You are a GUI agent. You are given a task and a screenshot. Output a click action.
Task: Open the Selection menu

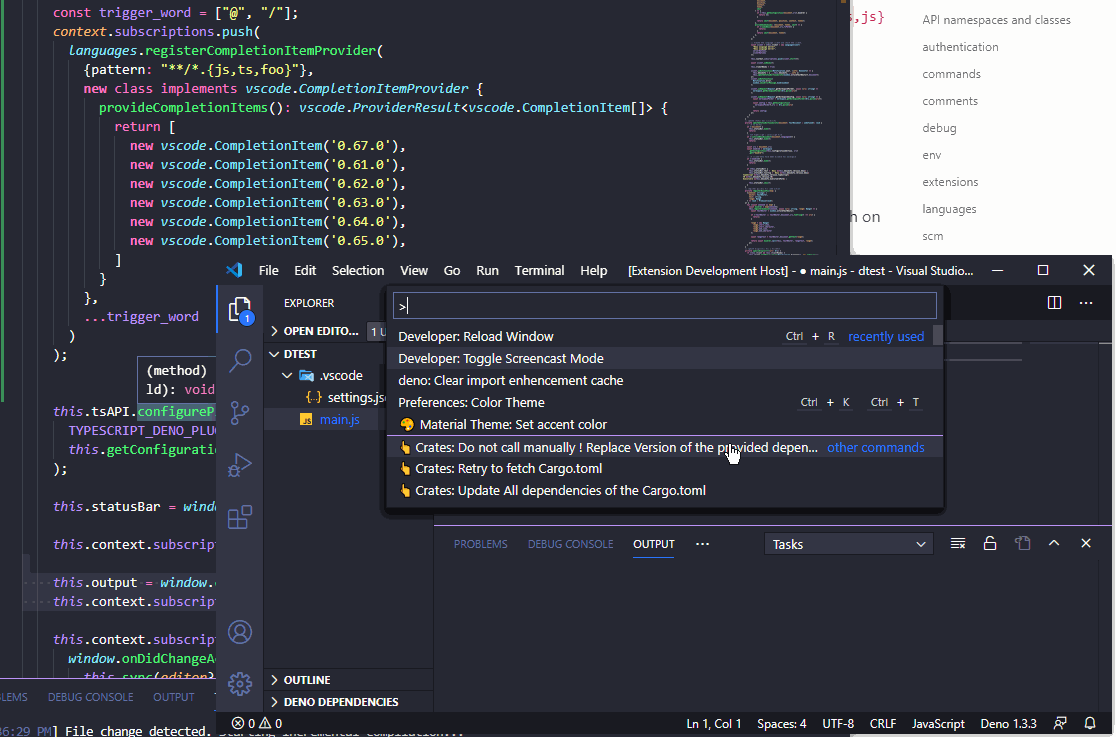pos(358,271)
